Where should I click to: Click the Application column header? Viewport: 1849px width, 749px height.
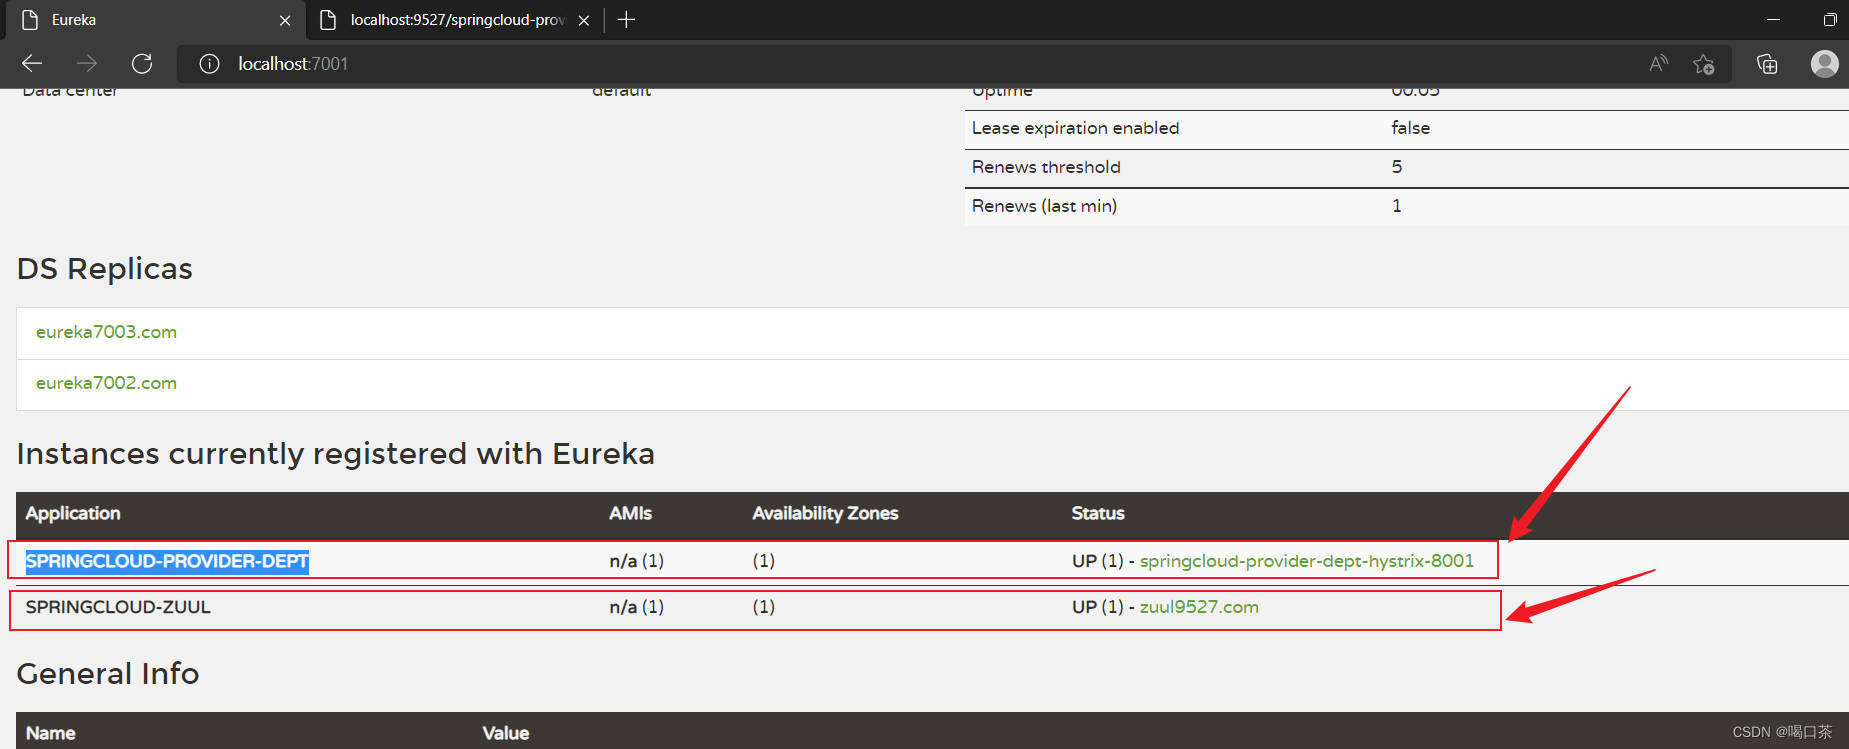click(73, 513)
